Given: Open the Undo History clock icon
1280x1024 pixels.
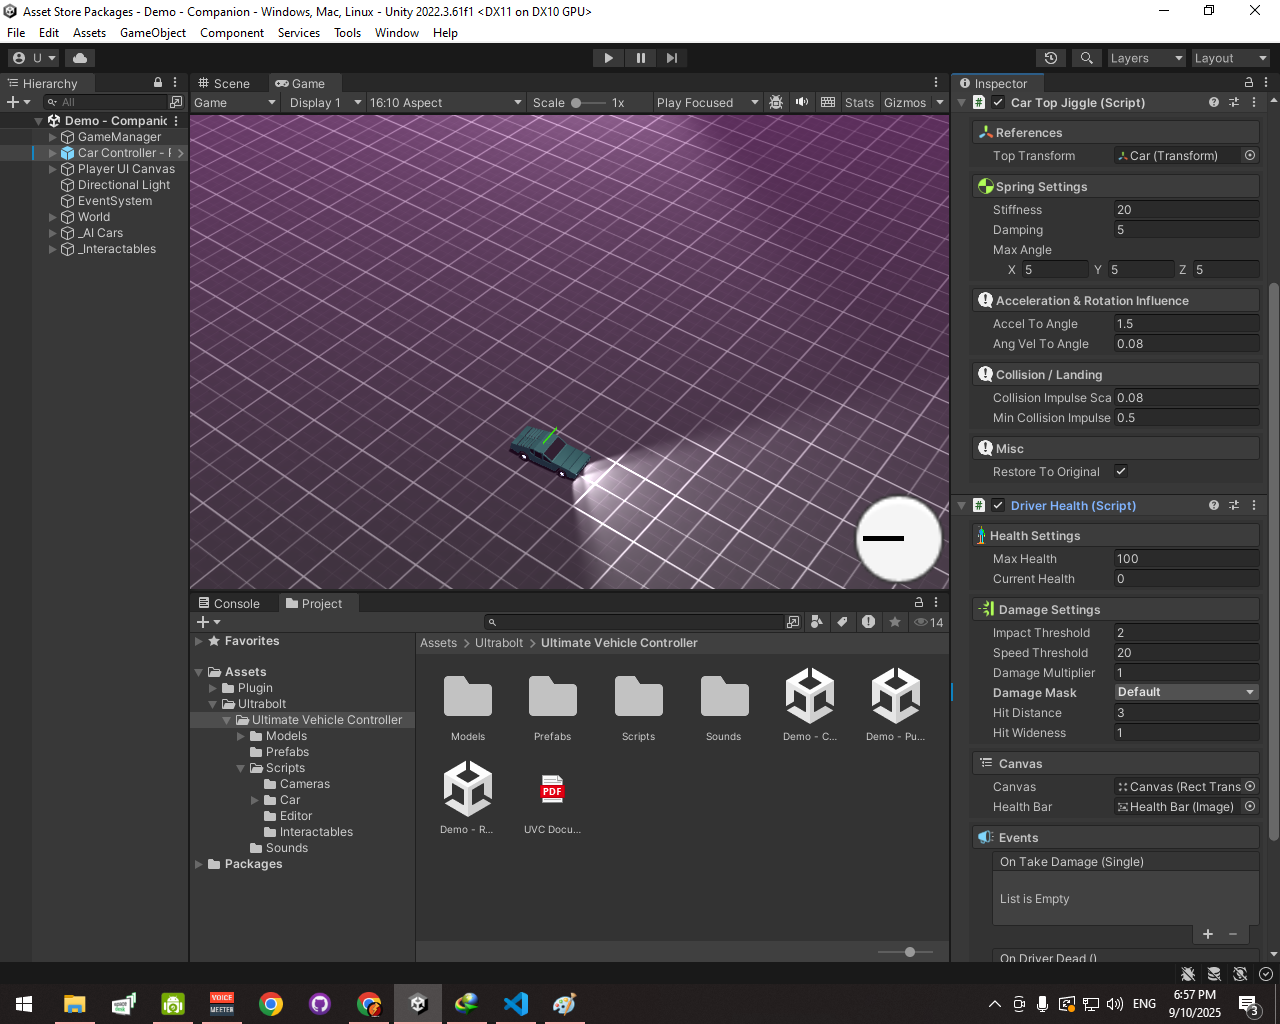Looking at the screenshot, I should coord(1050,58).
